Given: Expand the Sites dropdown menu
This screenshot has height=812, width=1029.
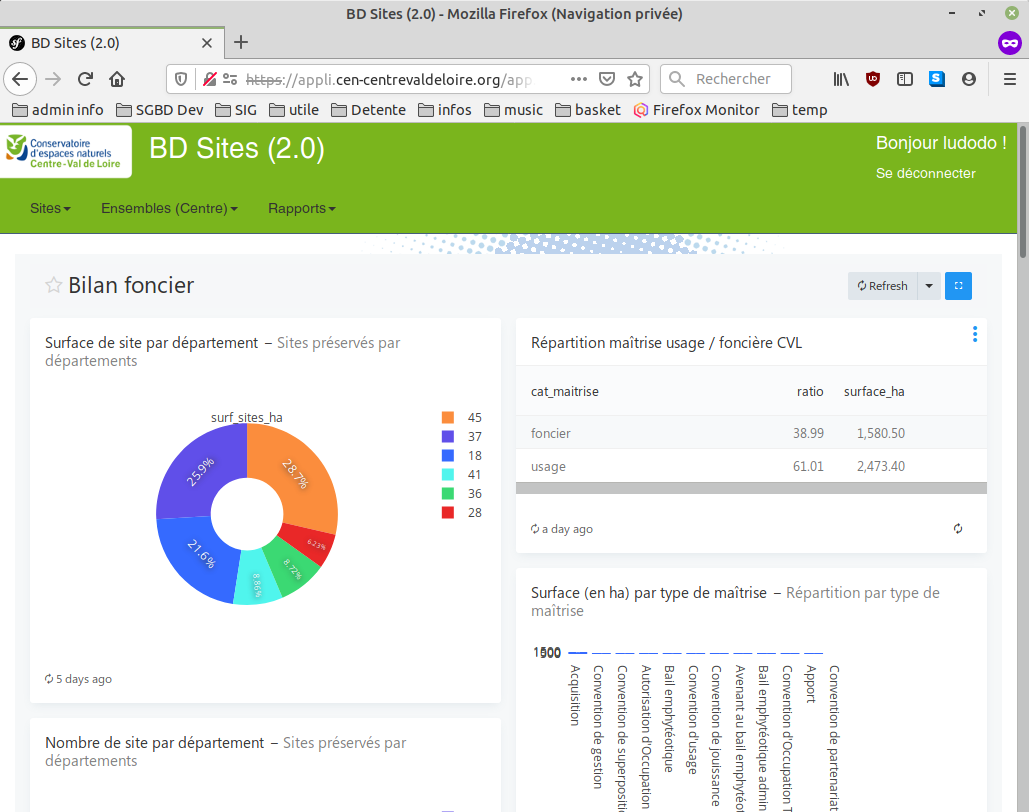Looking at the screenshot, I should pyautogui.click(x=50, y=209).
